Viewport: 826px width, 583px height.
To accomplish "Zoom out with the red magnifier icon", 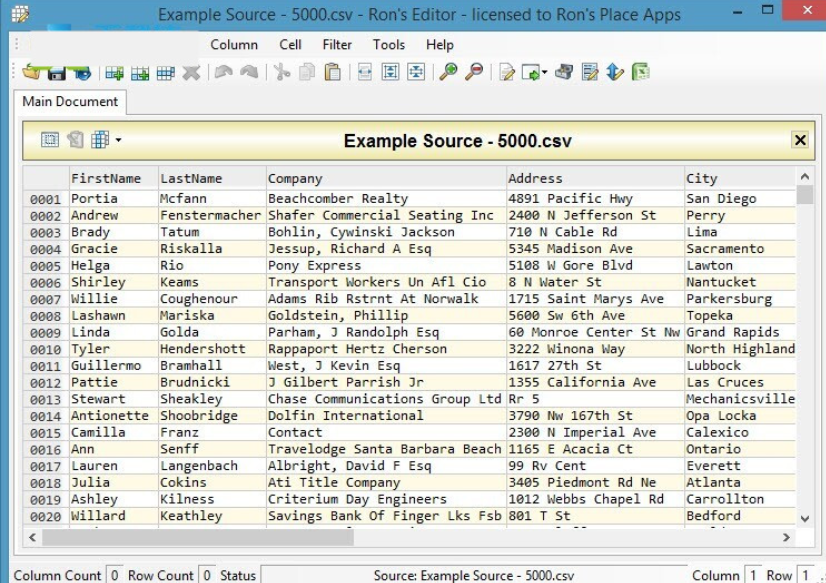I will point(474,72).
